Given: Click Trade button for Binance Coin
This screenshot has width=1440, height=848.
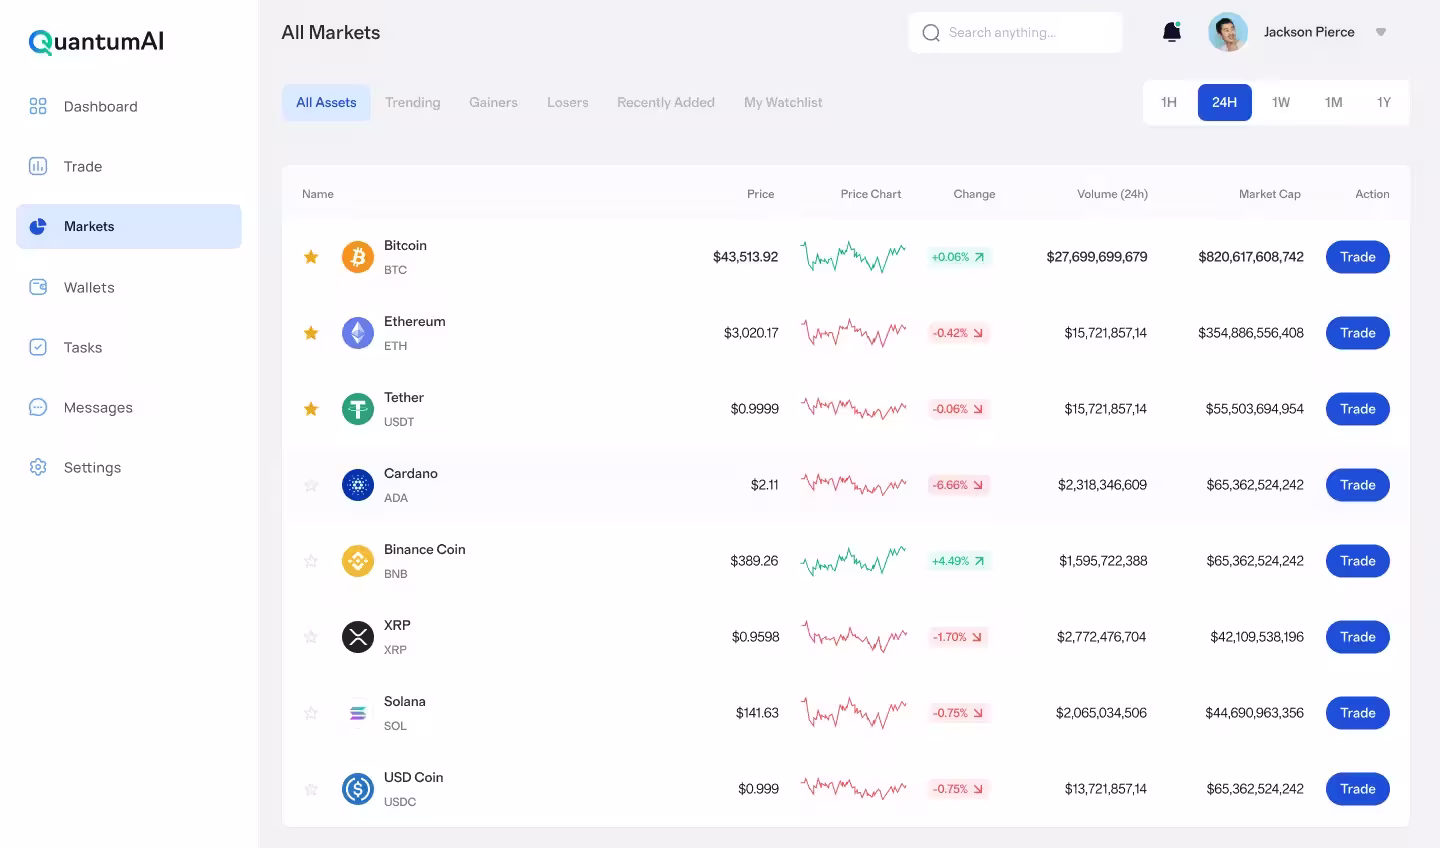Looking at the screenshot, I should [1358, 561].
